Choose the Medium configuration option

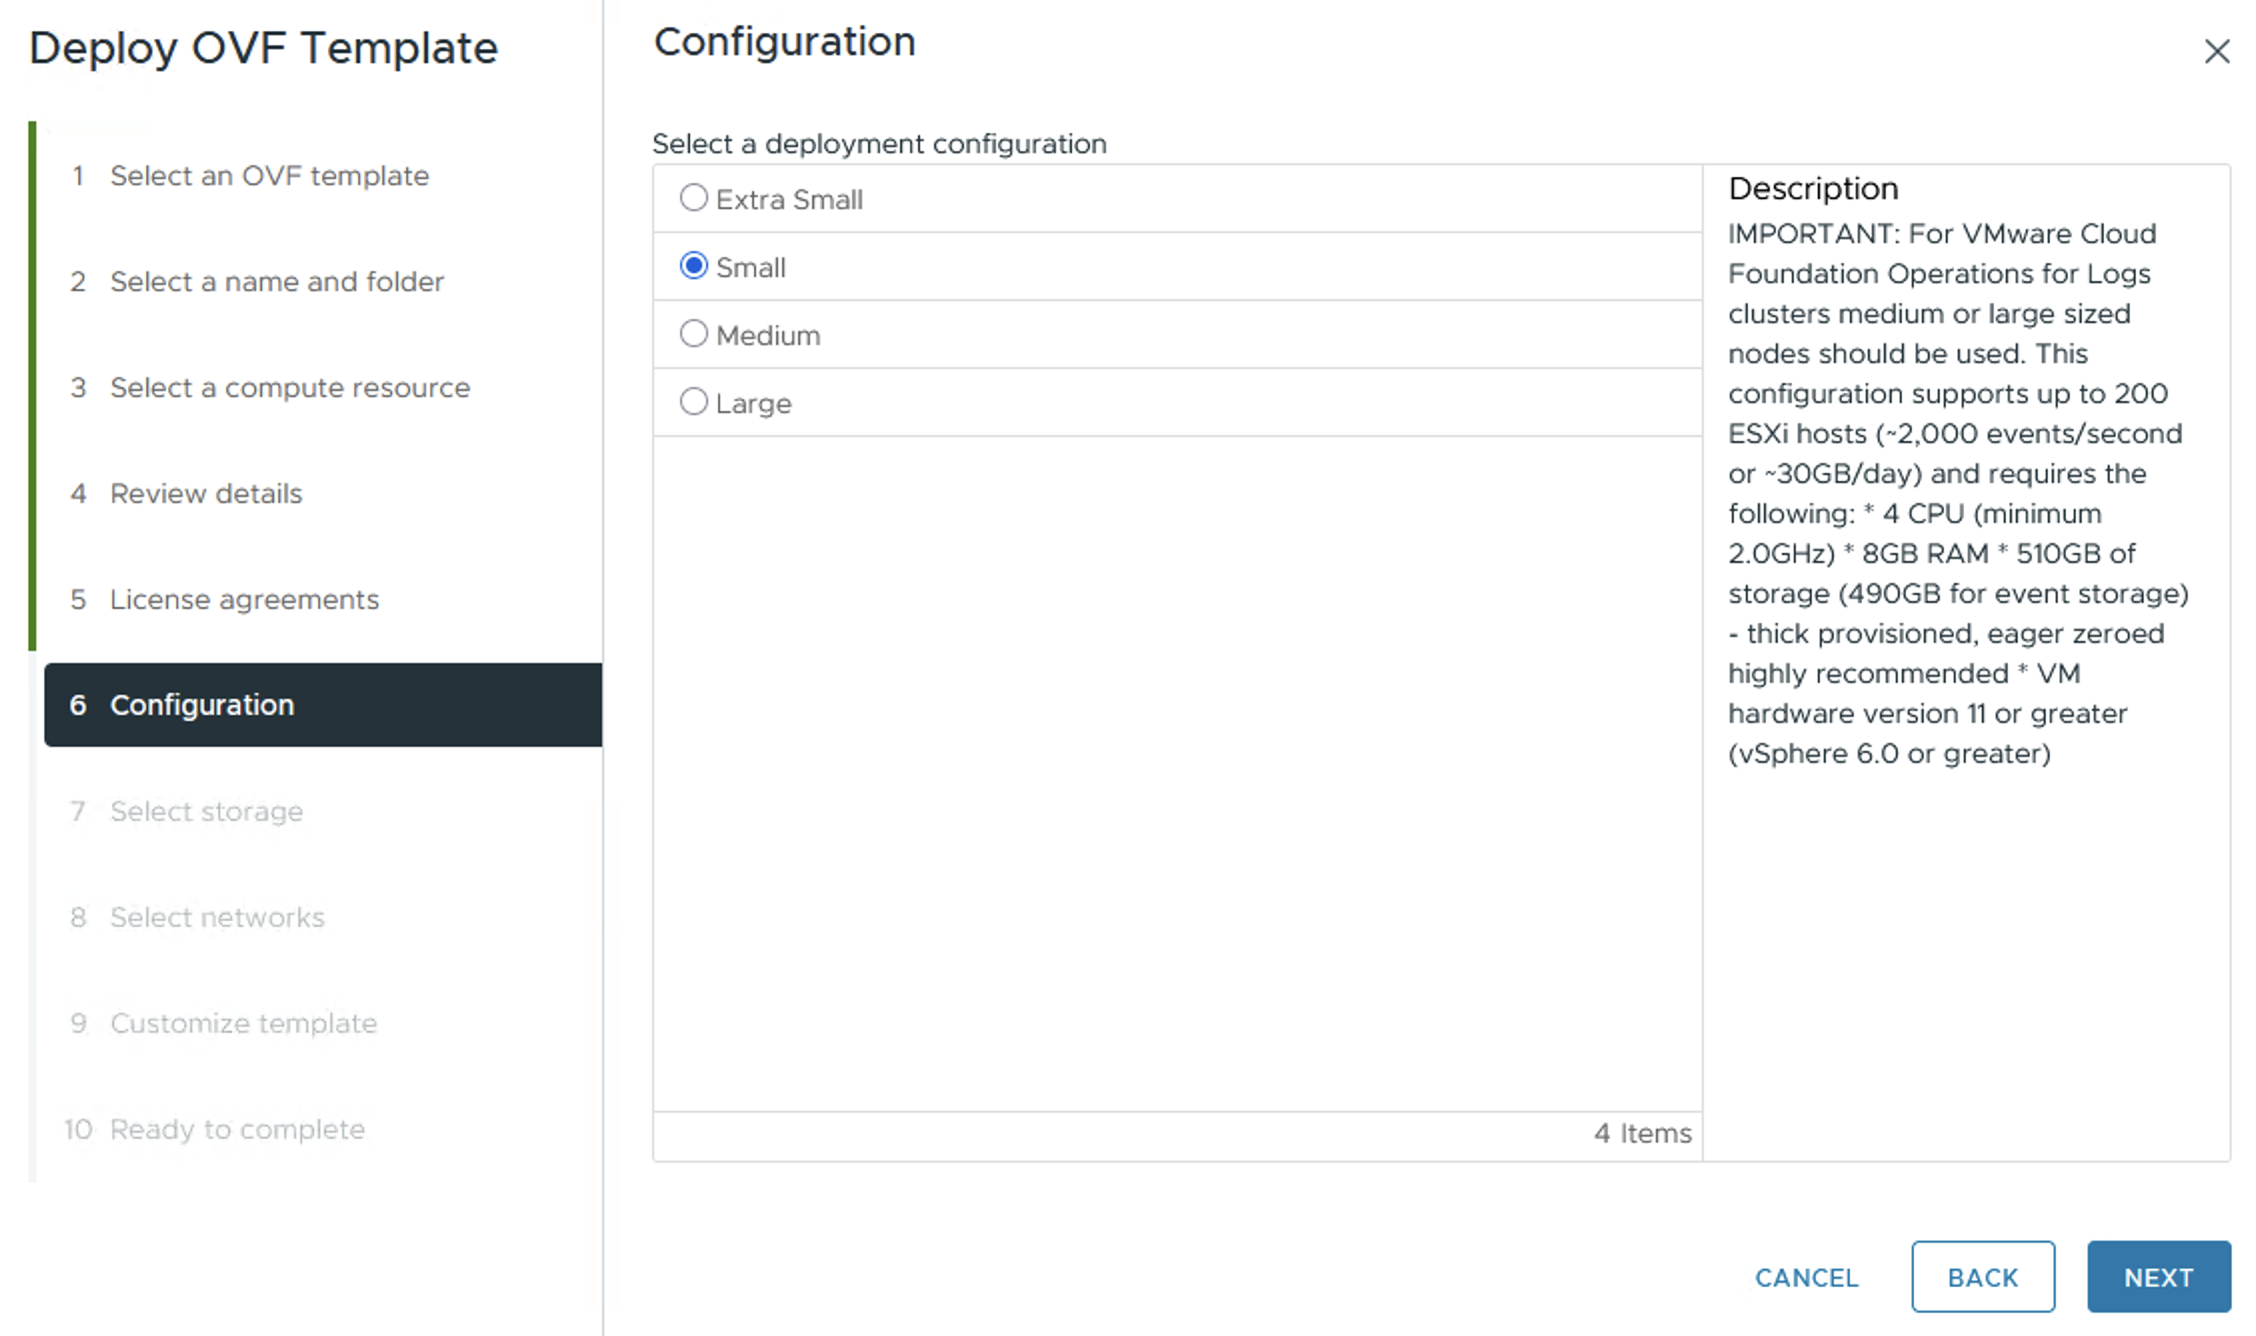point(693,334)
